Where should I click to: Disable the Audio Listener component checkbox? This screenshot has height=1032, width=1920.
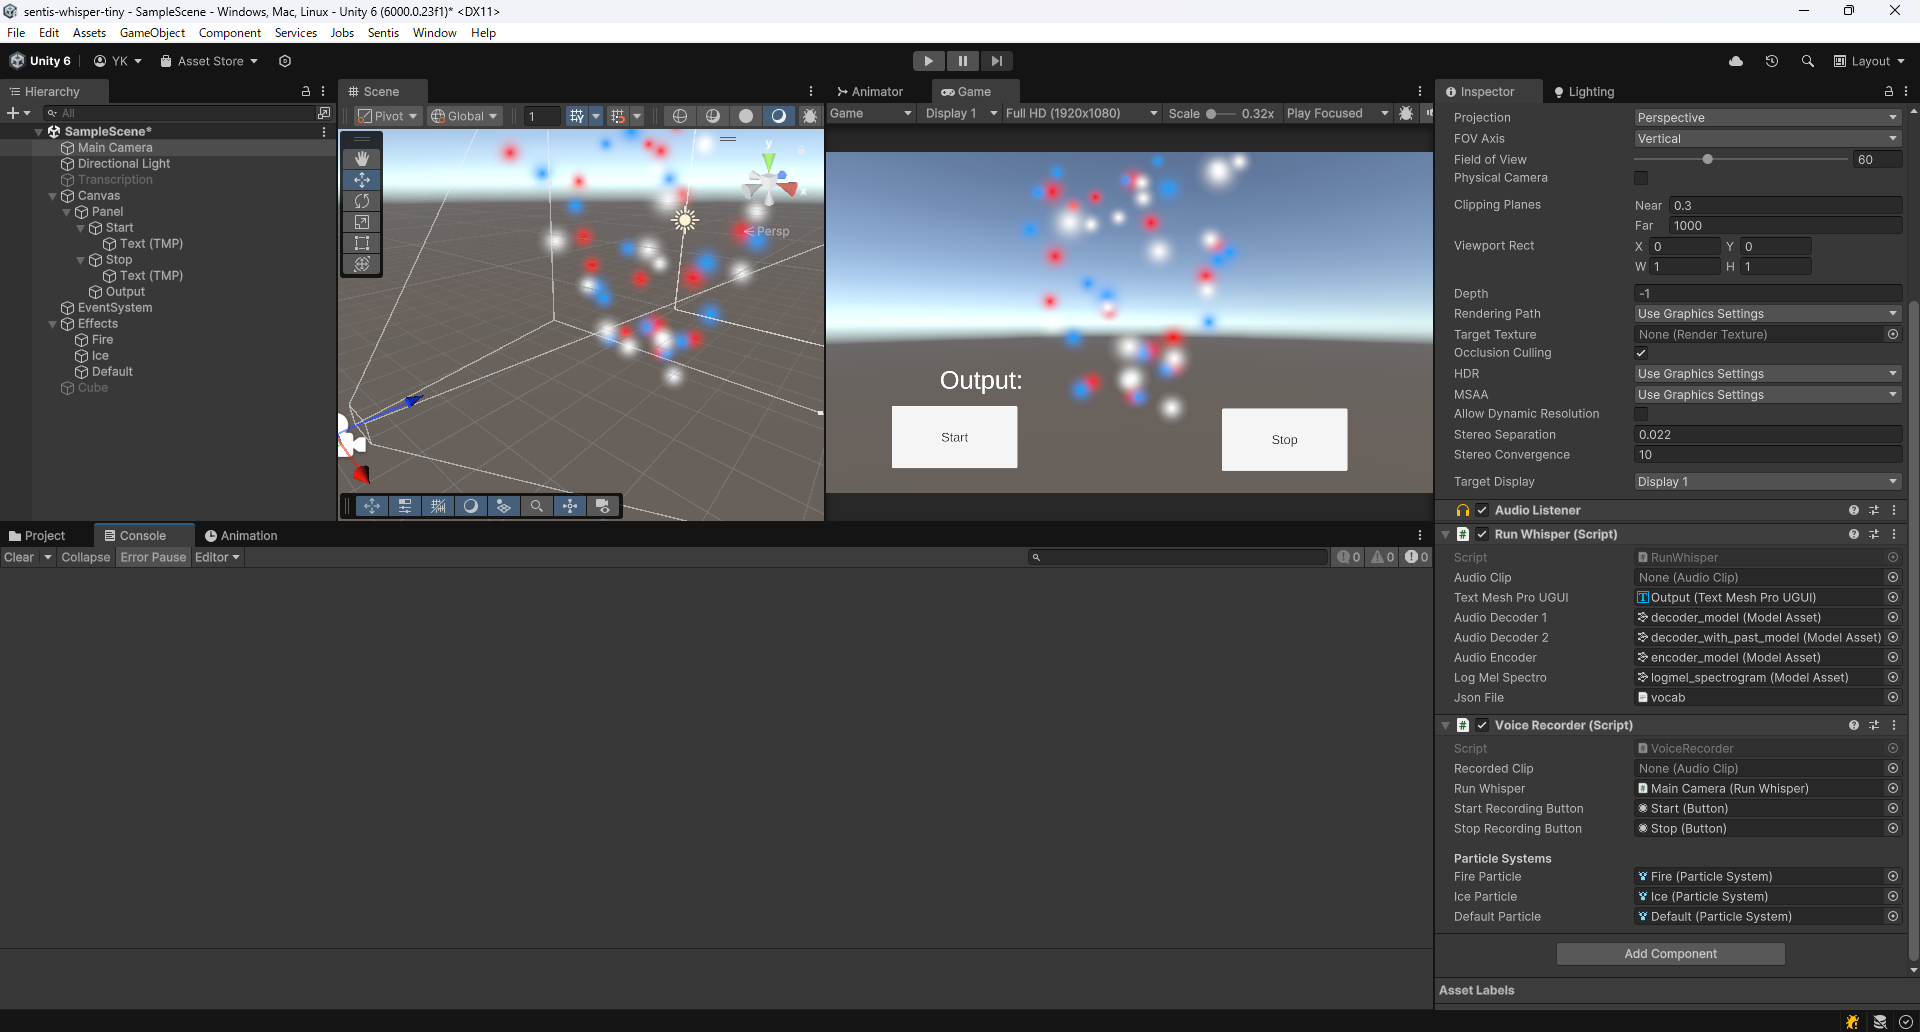(1482, 510)
